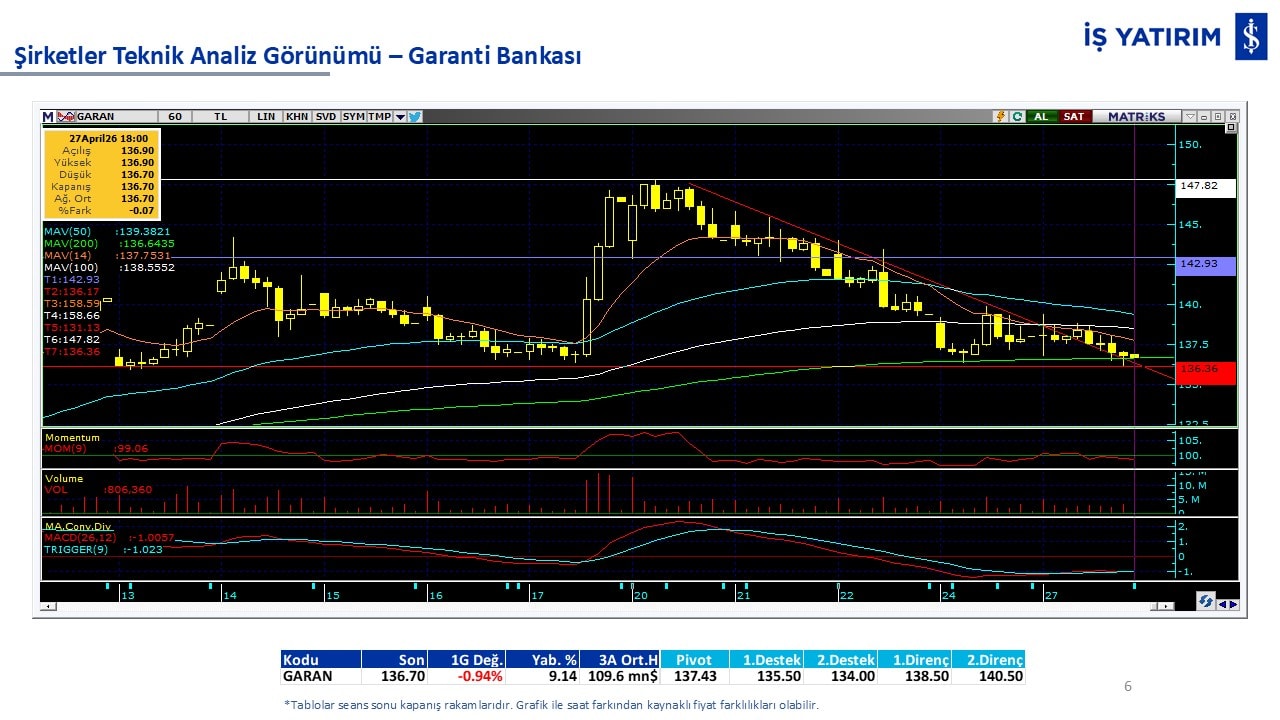The width and height of the screenshot is (1280, 720).
Task: Toggle the KHN chart option
Action: (x=297, y=116)
